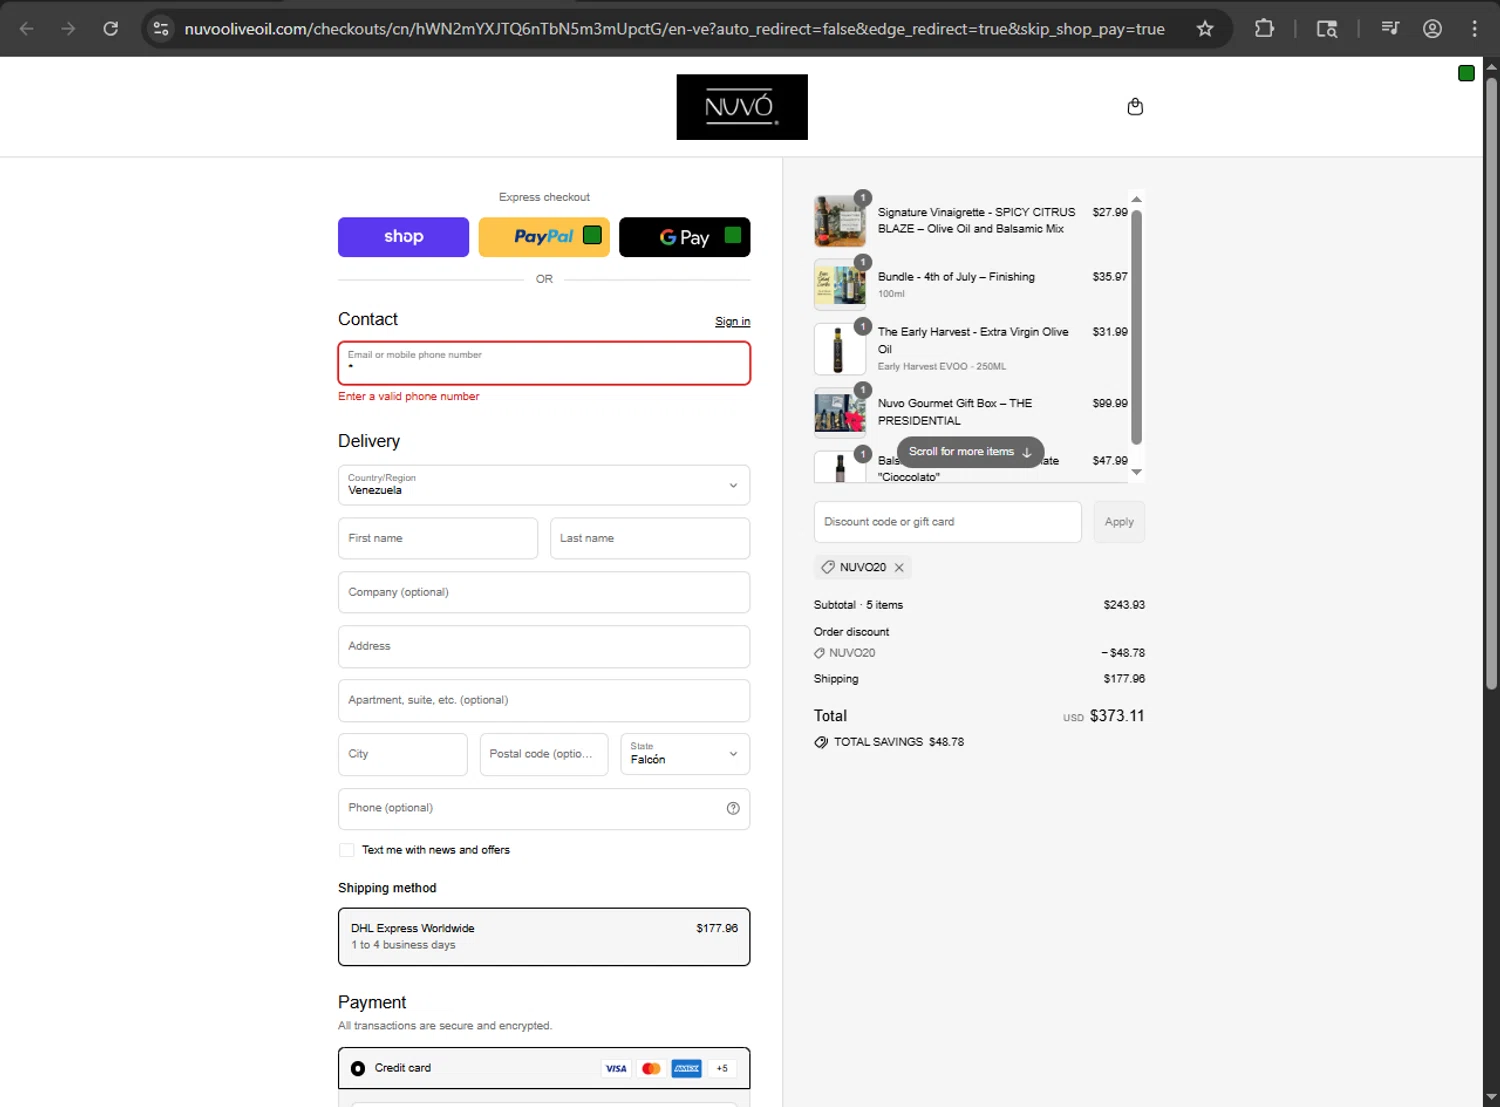Click the Subtotal value $243.93
This screenshot has height=1107, width=1500.
click(1124, 605)
